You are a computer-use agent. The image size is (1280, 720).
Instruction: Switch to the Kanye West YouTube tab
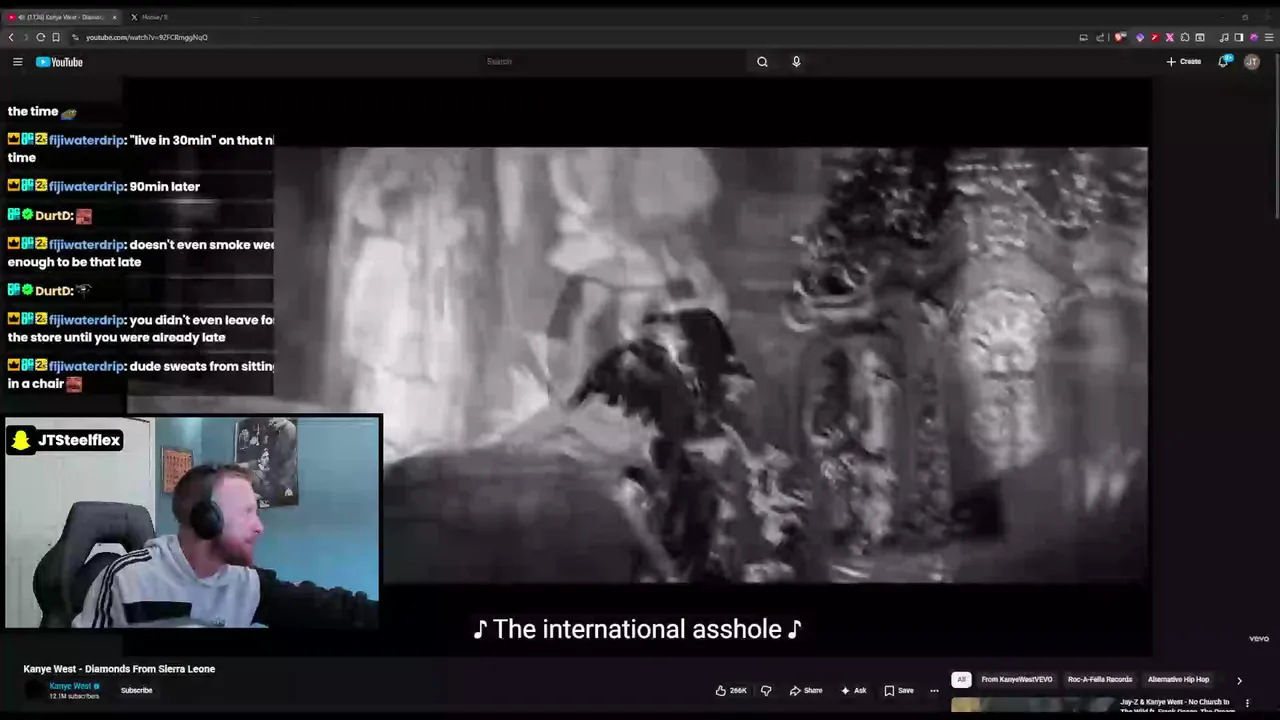pyautogui.click(x=60, y=17)
